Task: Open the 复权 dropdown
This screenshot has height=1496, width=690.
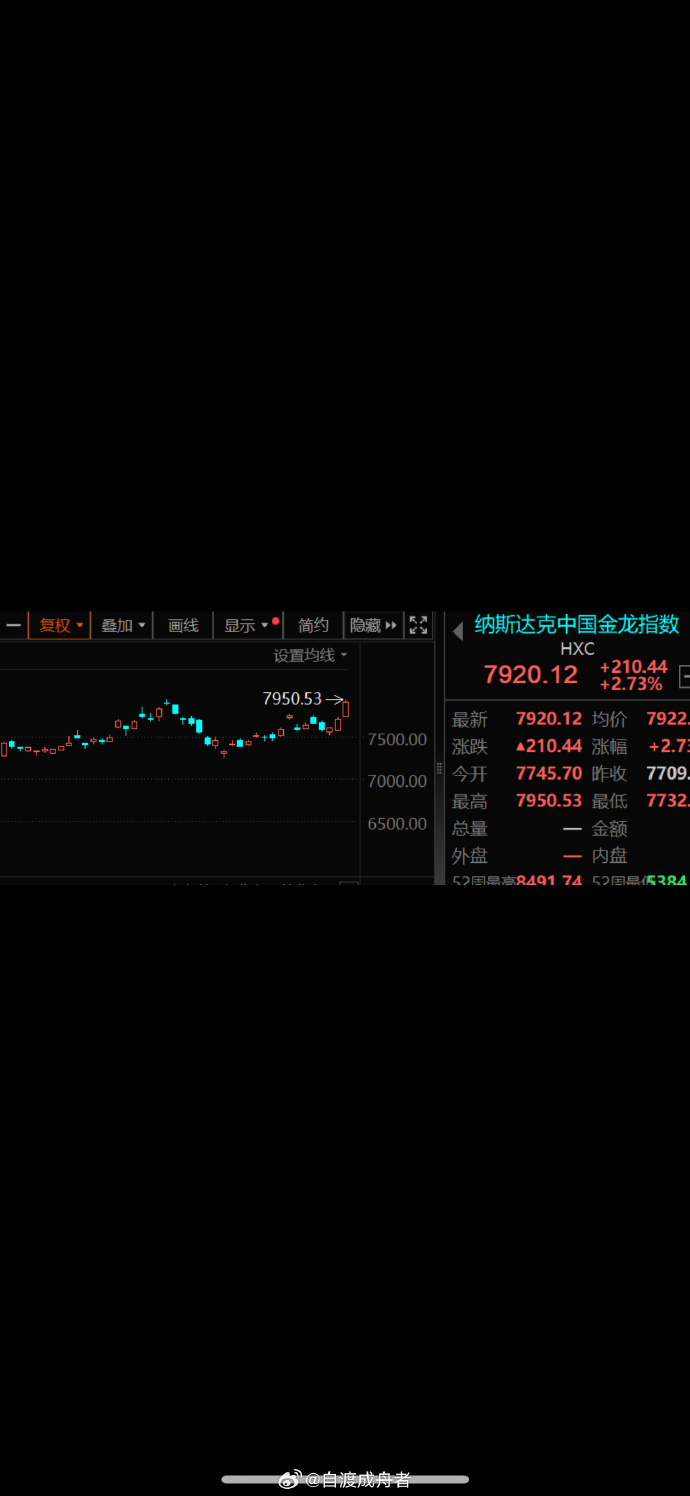Action: (x=61, y=625)
